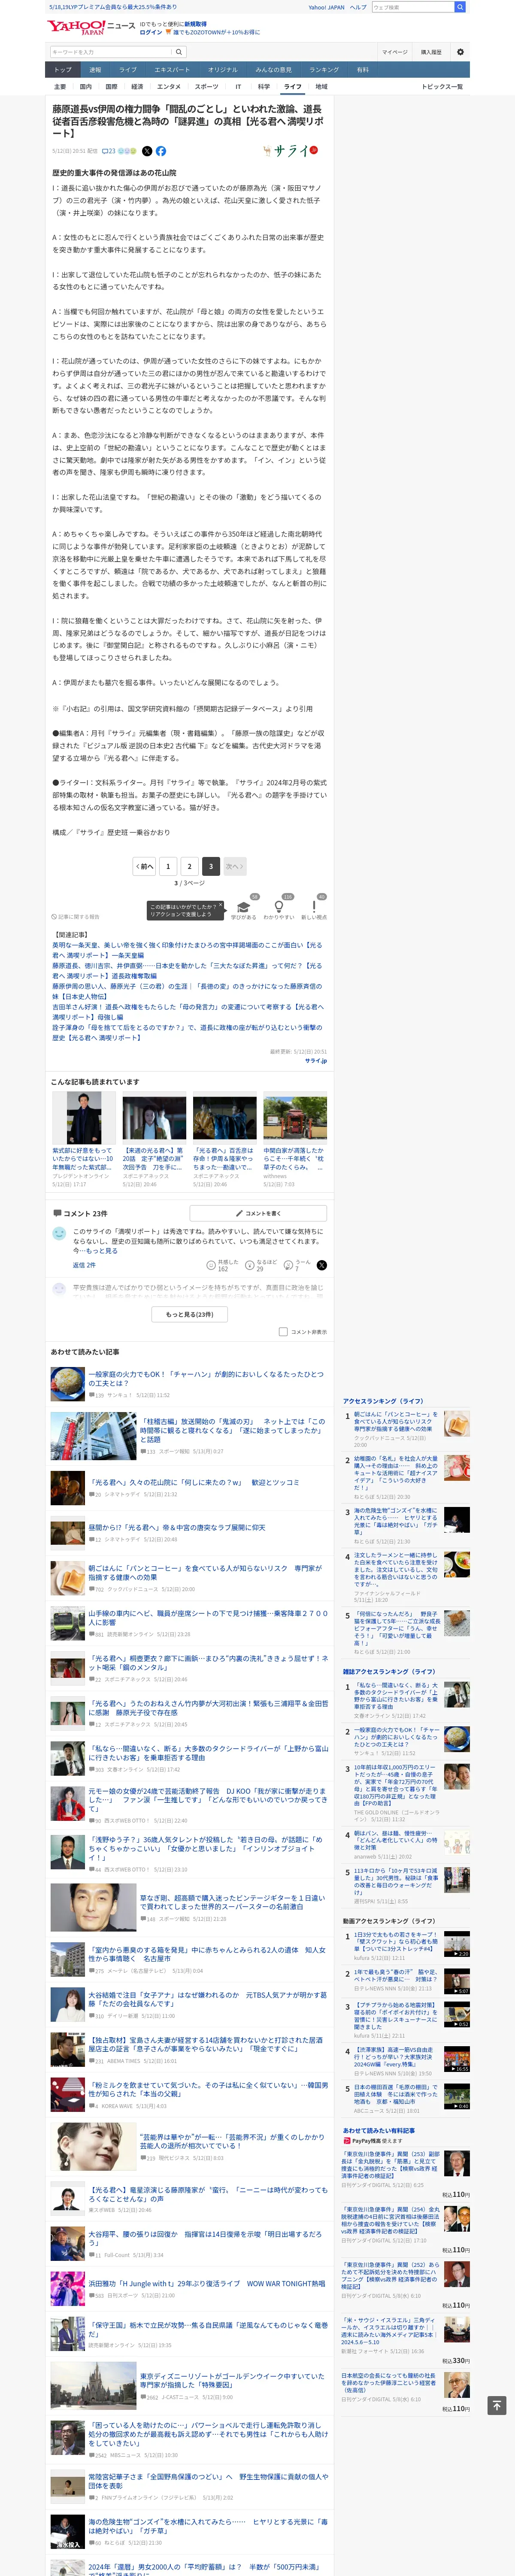Switch to the エキスパート tab

[172, 70]
